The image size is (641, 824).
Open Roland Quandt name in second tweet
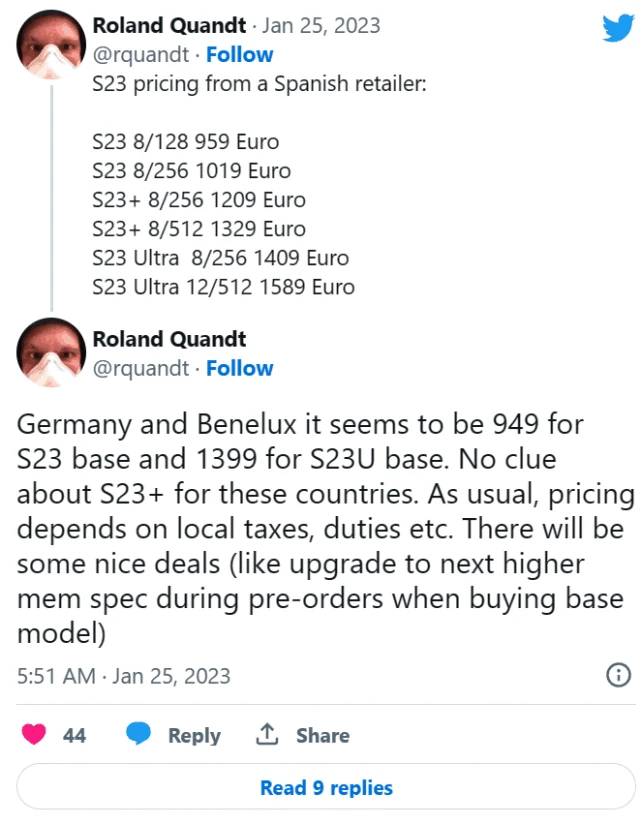[x=169, y=339]
